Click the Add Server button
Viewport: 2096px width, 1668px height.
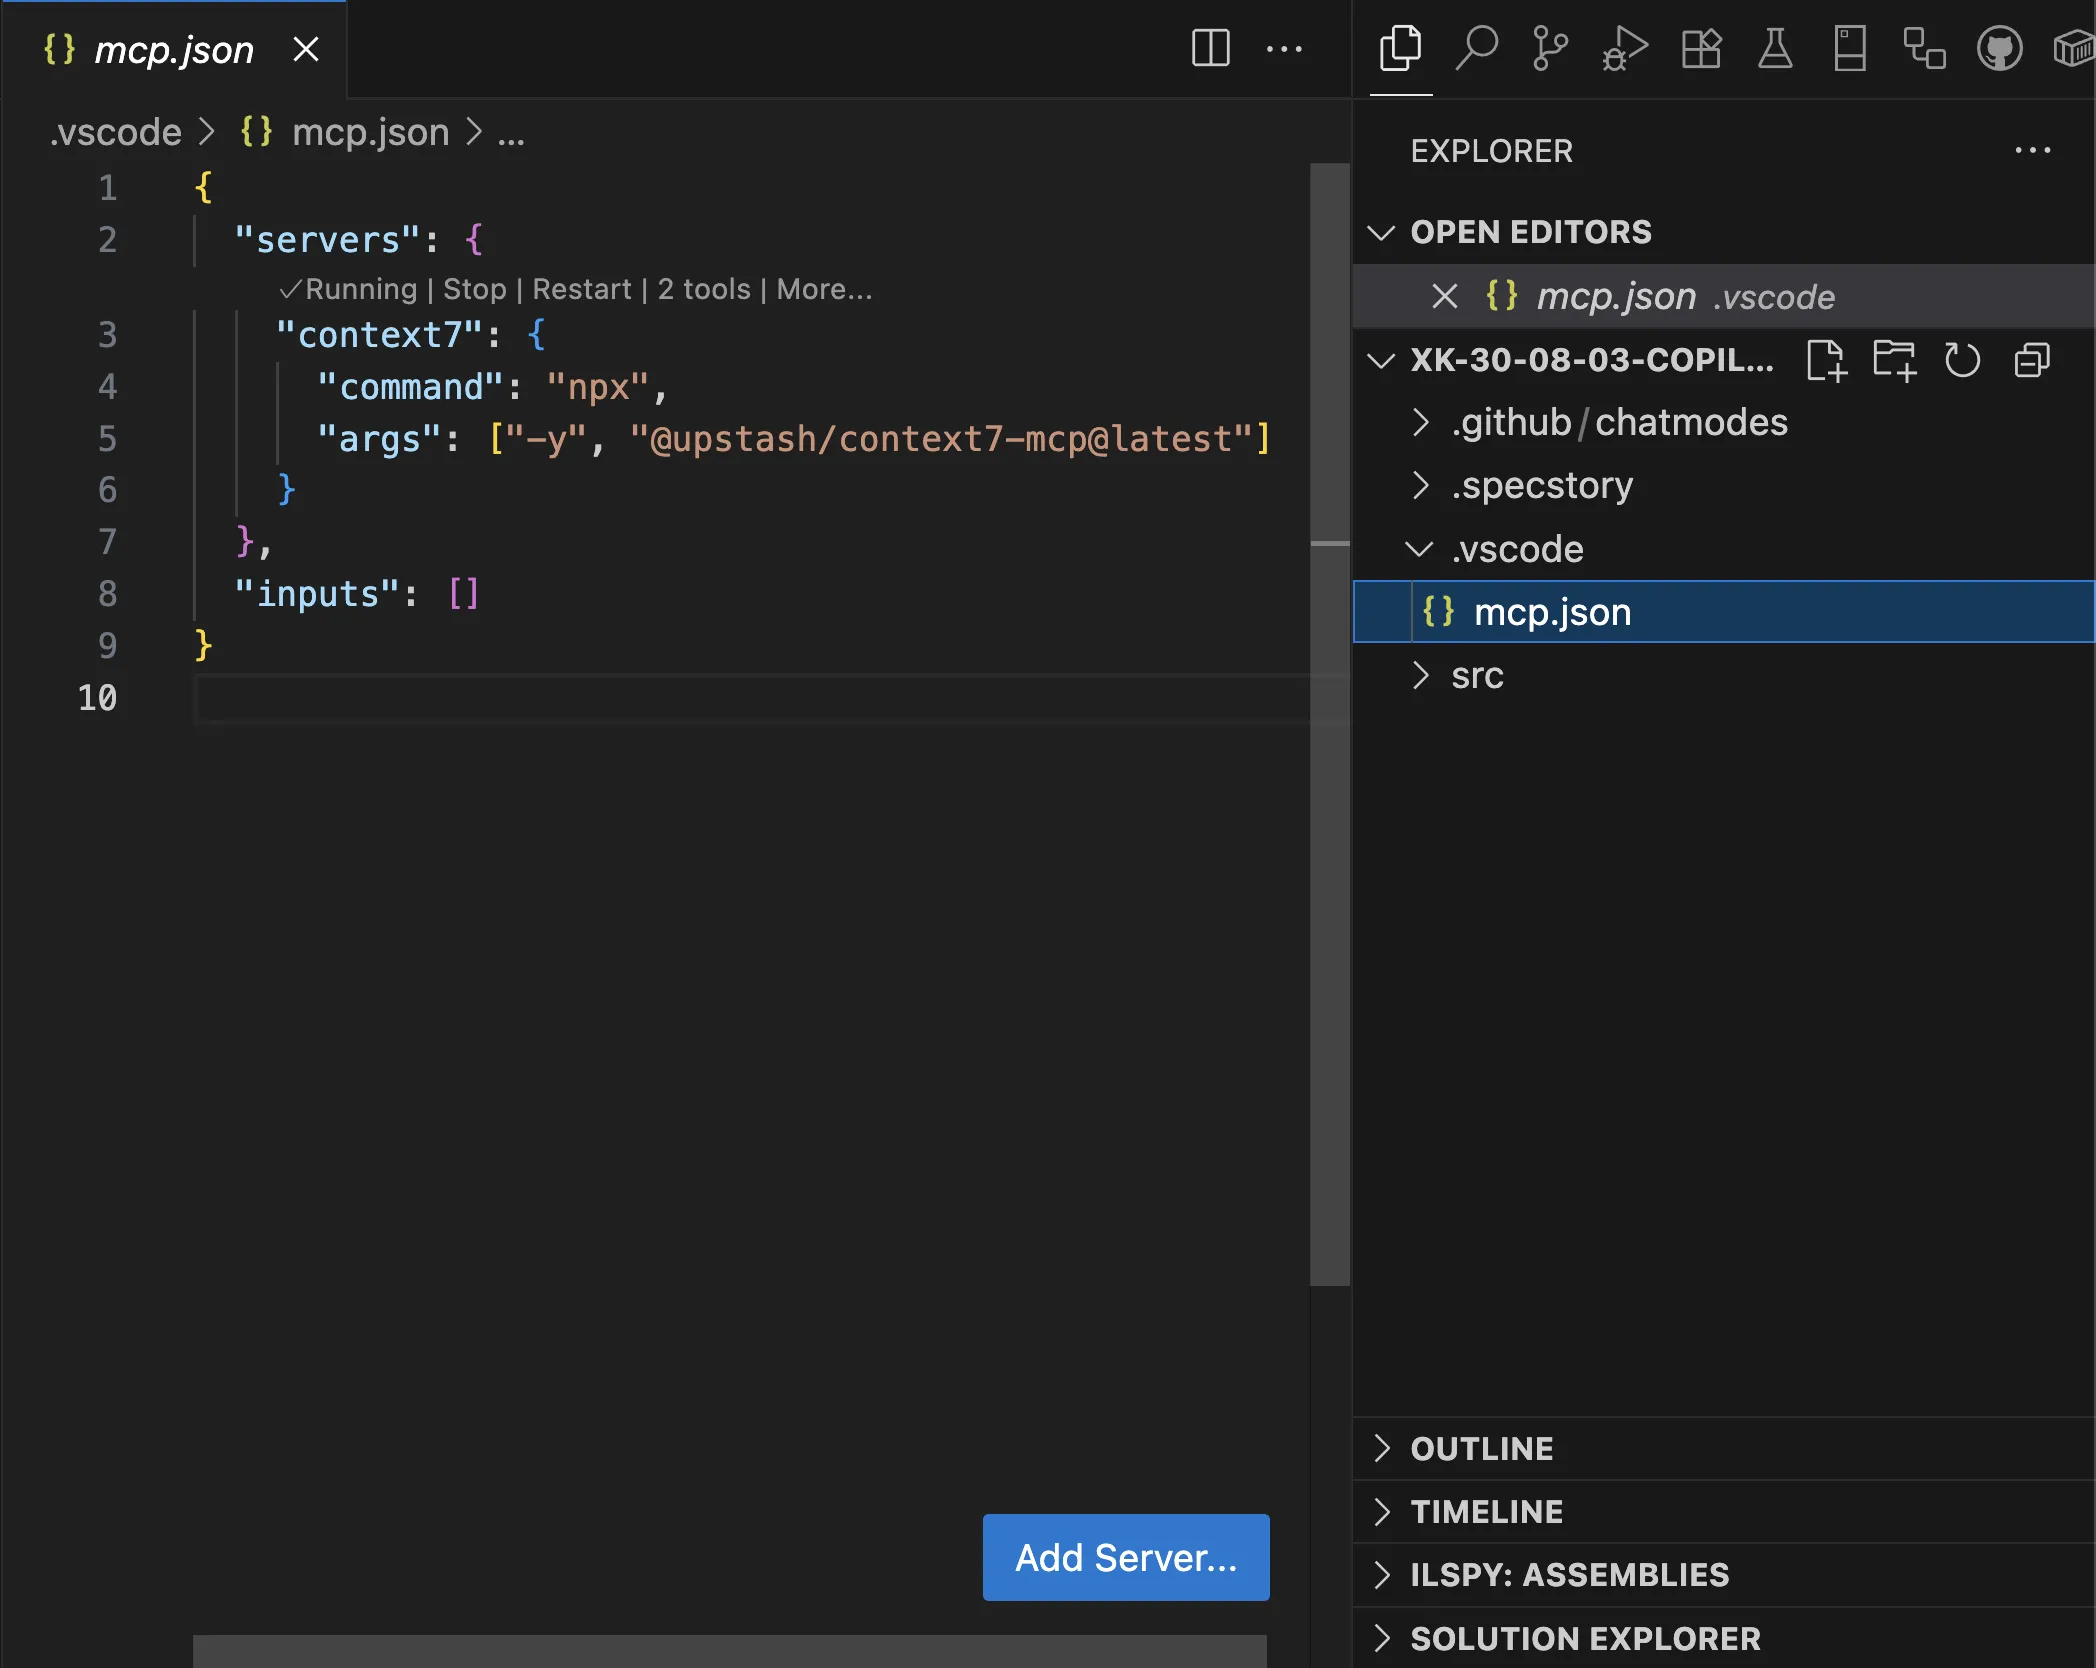[1126, 1557]
